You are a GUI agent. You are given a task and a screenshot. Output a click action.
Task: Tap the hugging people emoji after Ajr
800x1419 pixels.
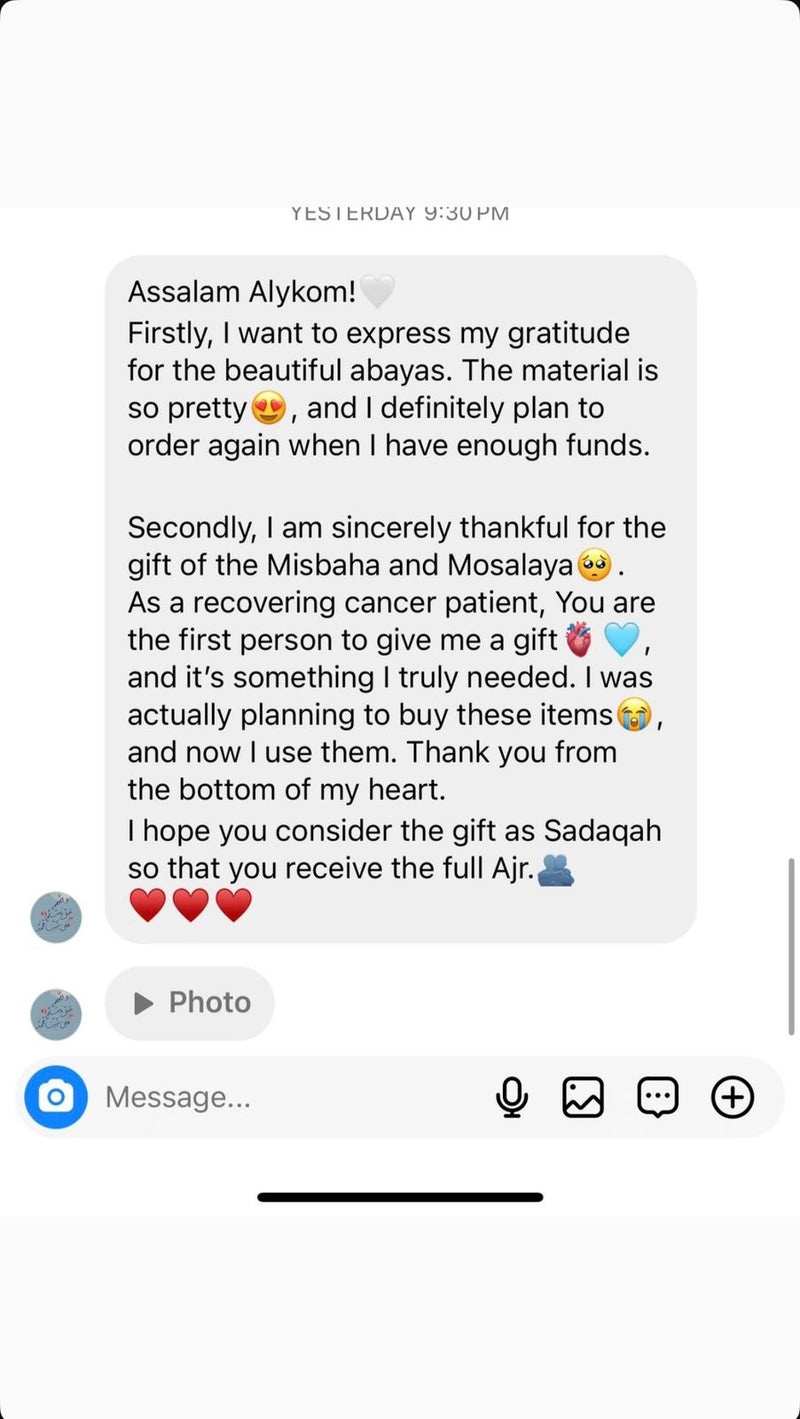click(x=556, y=868)
